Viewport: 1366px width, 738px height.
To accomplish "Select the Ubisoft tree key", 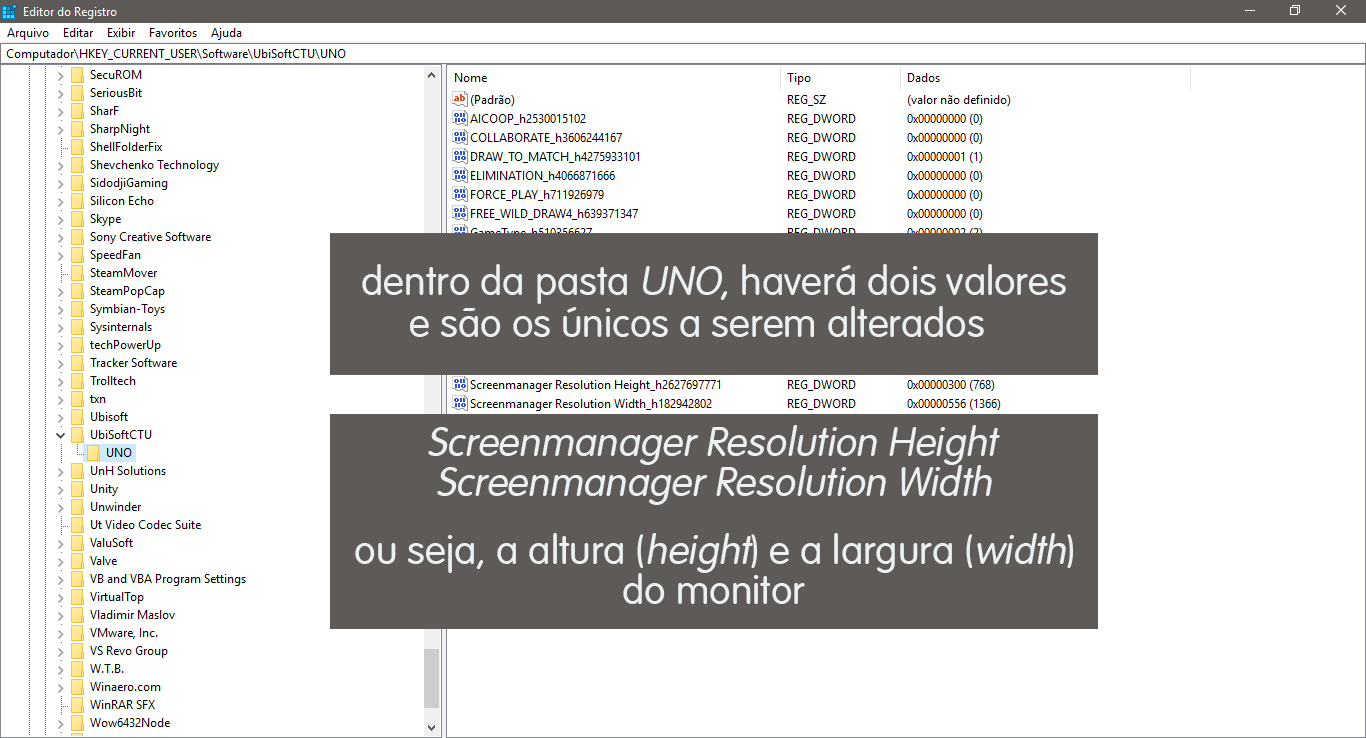I will (109, 417).
